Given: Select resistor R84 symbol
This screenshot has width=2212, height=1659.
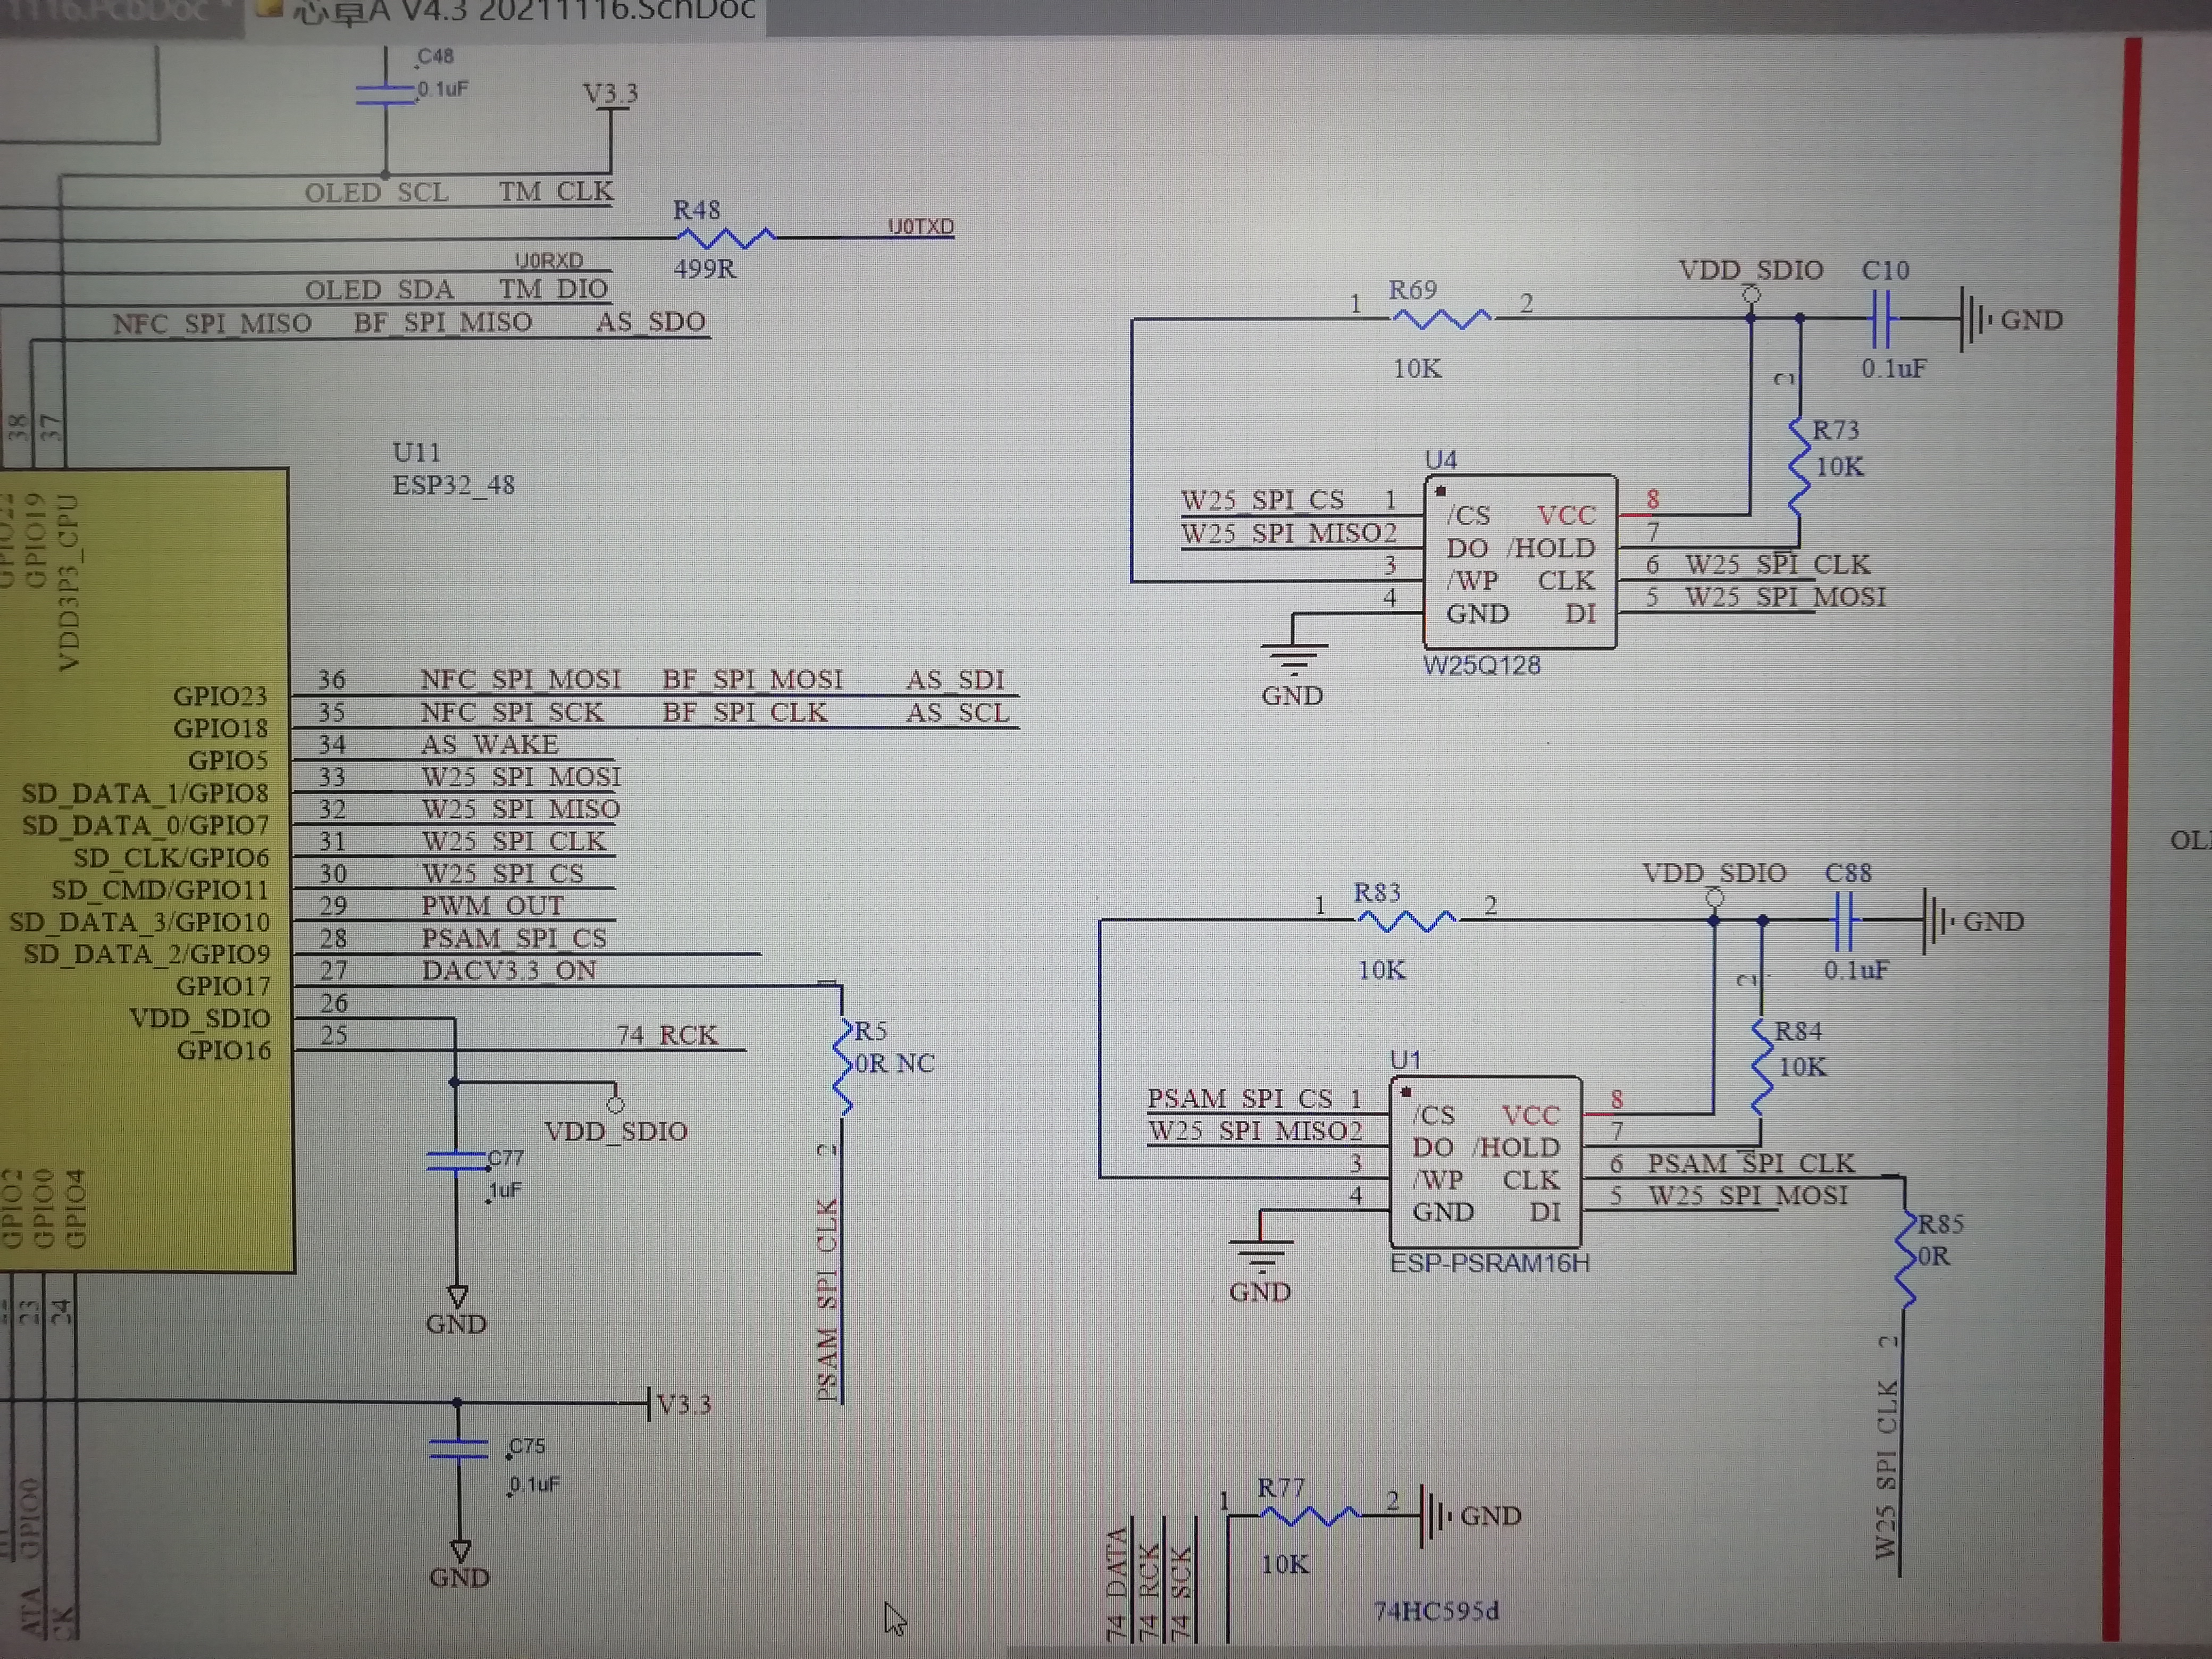Looking at the screenshot, I should tap(1762, 1068).
